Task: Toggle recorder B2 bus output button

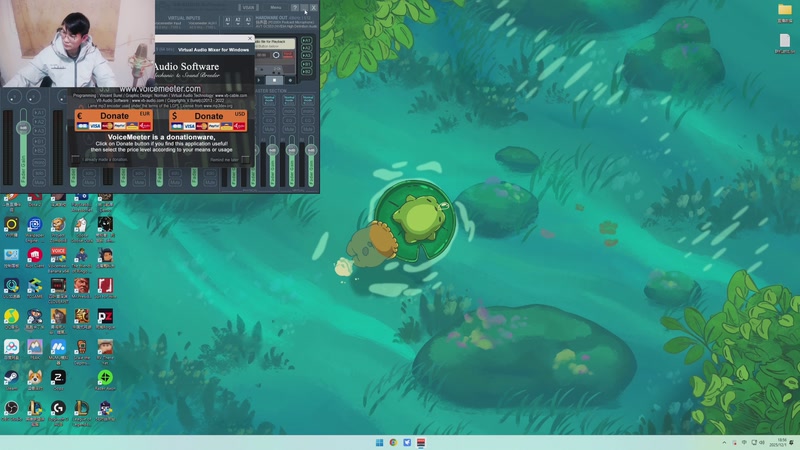Action: pyautogui.click(x=306, y=72)
